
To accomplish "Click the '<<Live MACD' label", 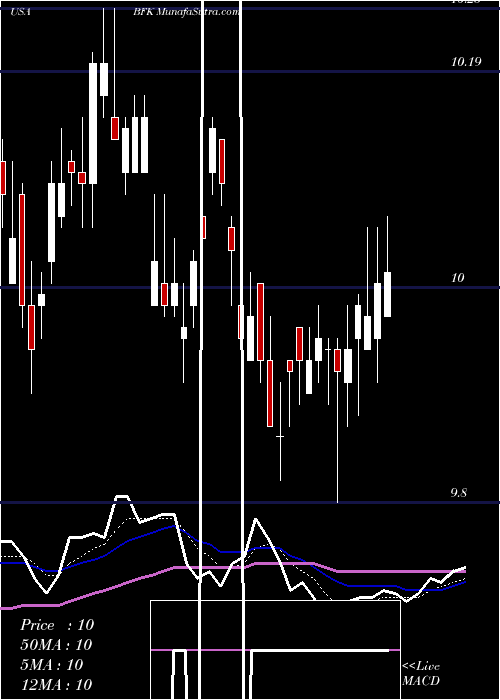I will click(421, 673).
